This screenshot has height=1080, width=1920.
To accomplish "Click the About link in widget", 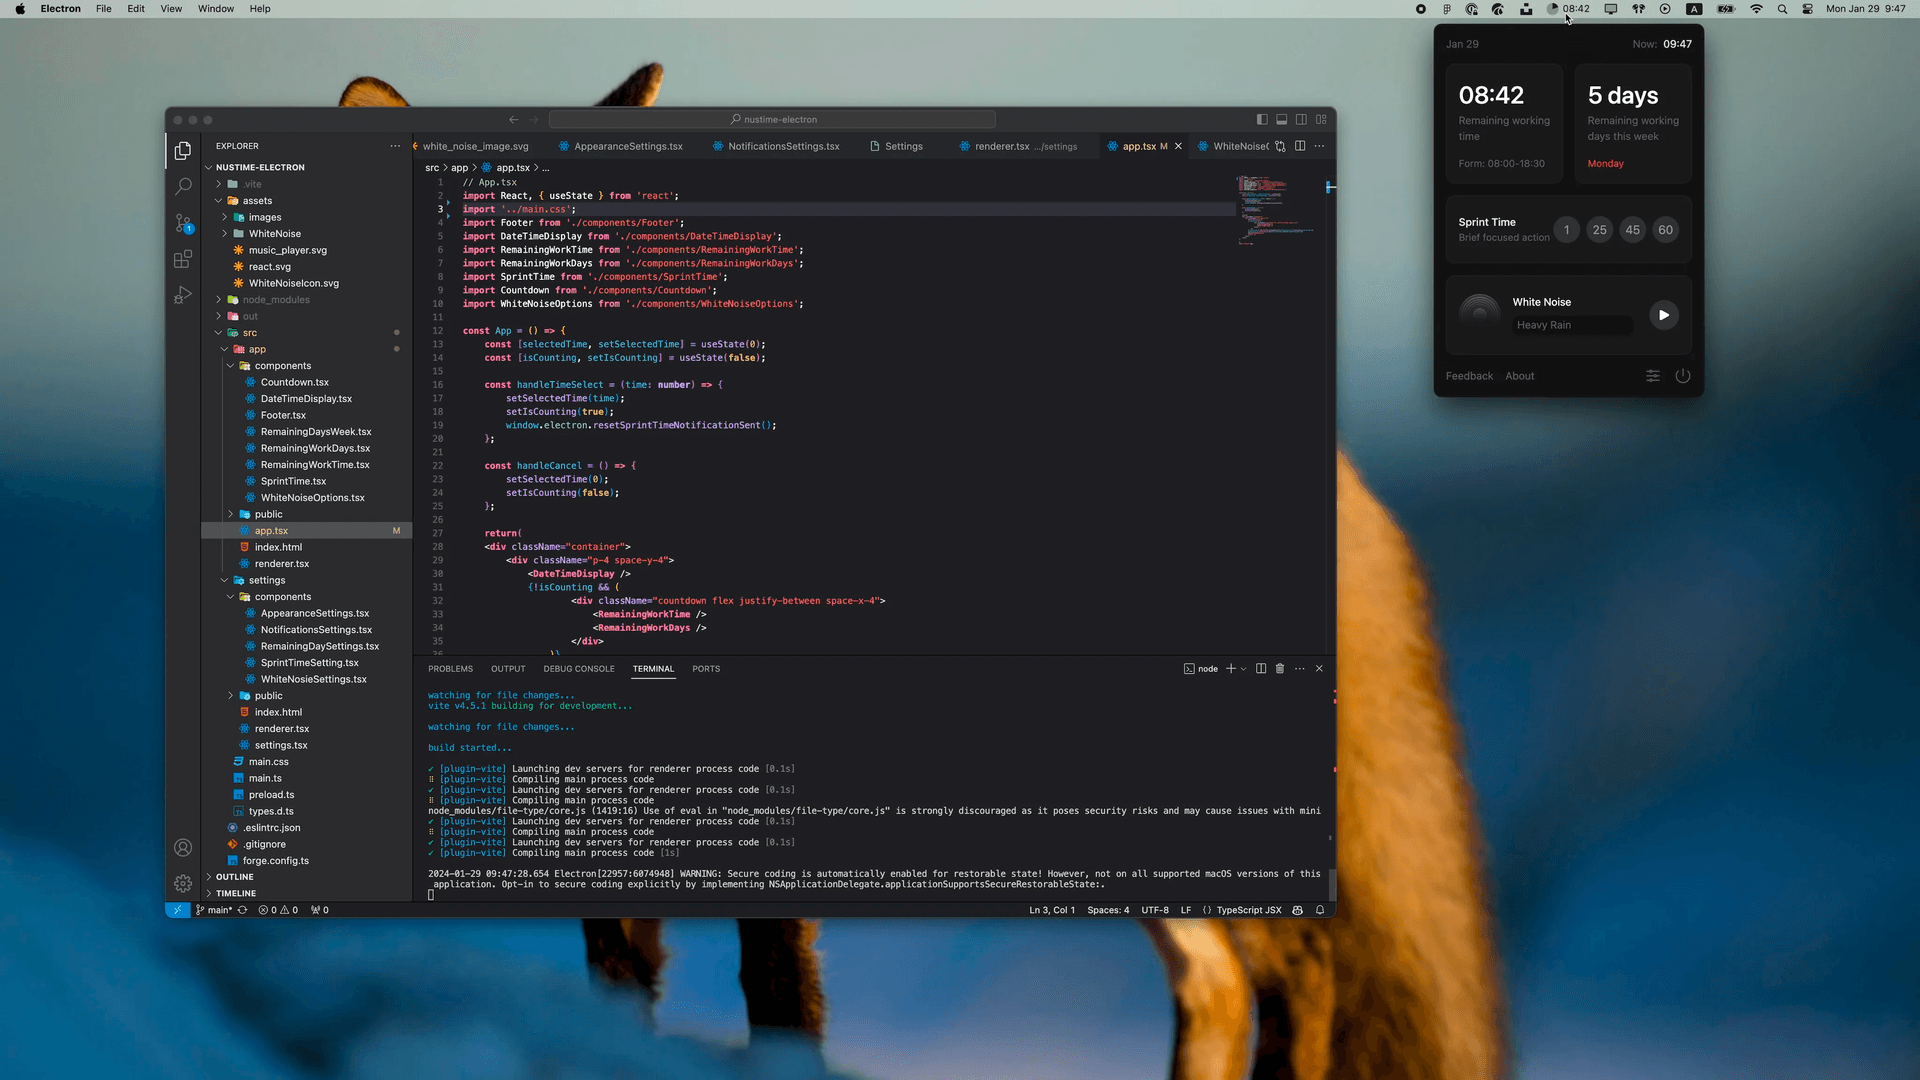I will pos(1519,376).
